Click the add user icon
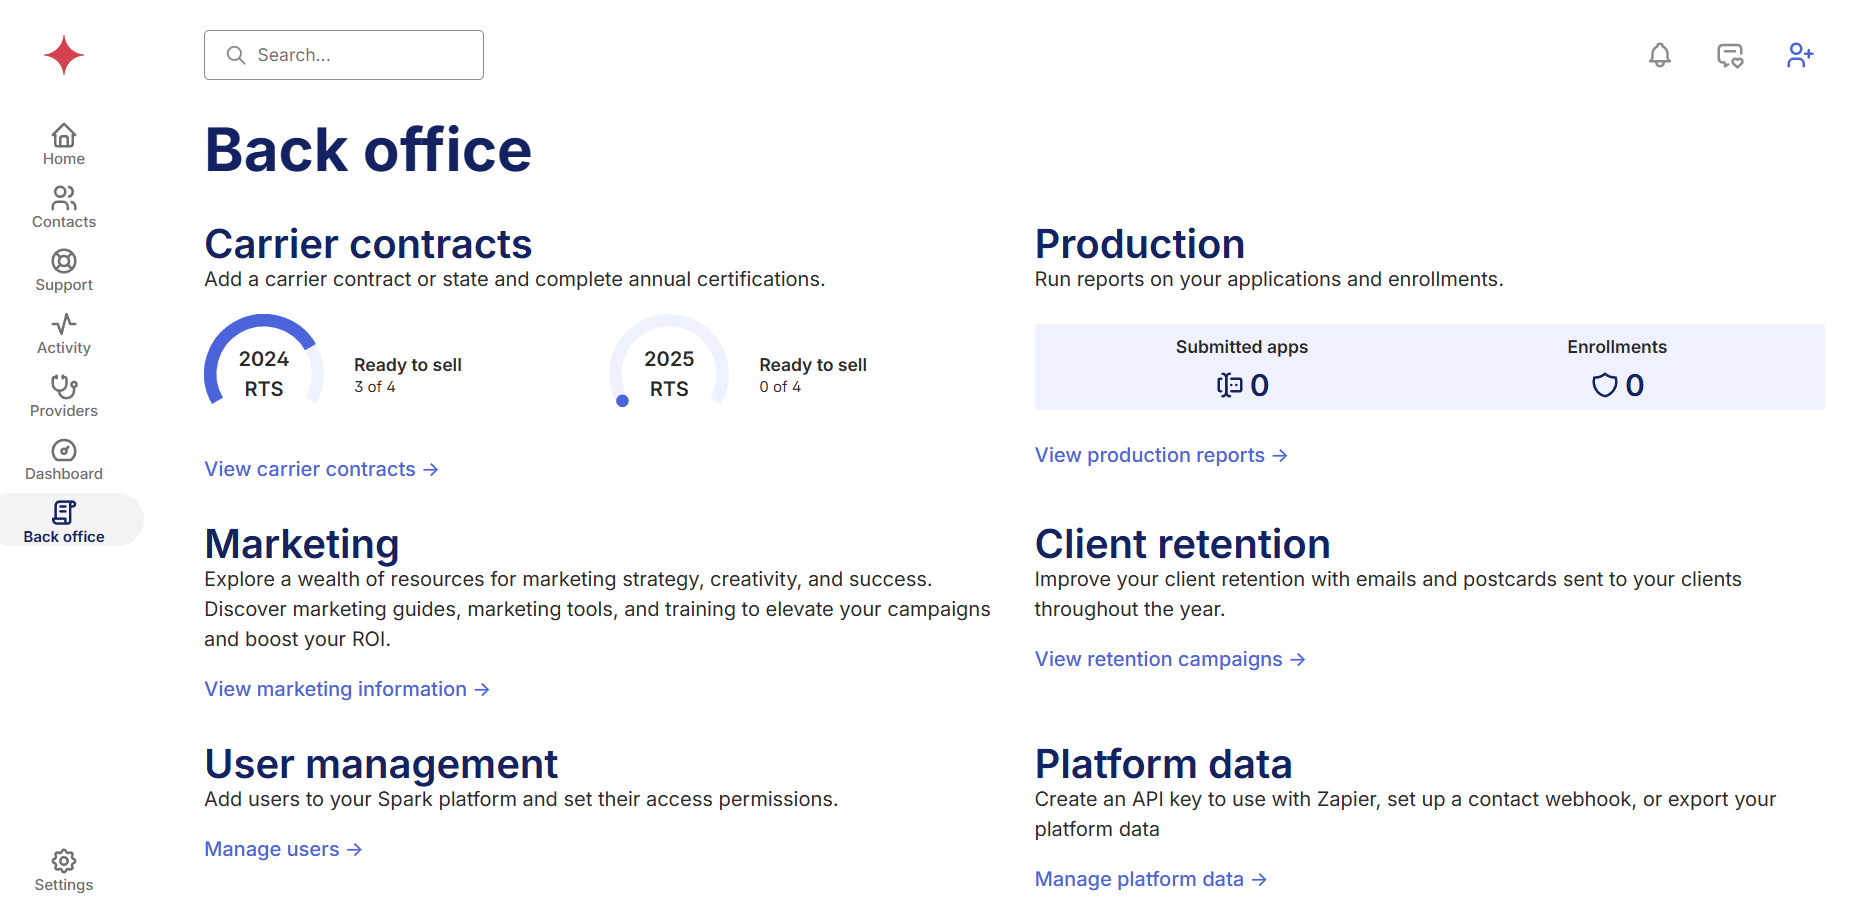 click(x=1799, y=55)
